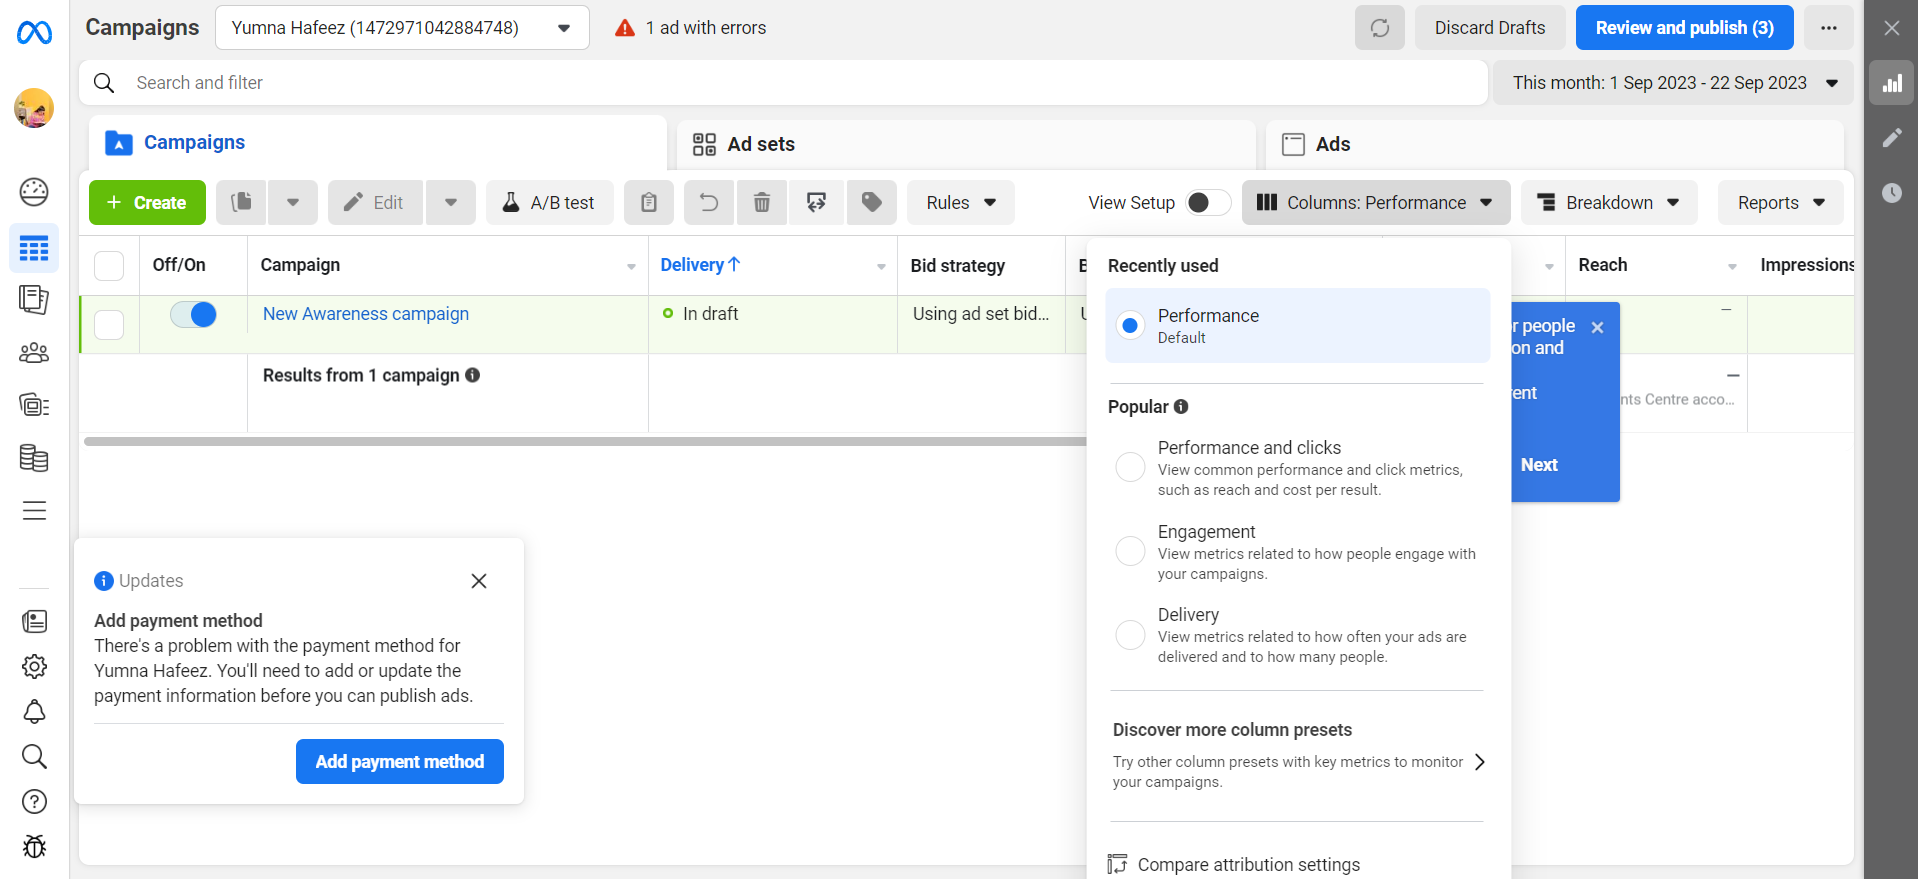Screen dimensions: 1918x879
Task: Click Next in the blue tooltip
Action: tap(1539, 465)
